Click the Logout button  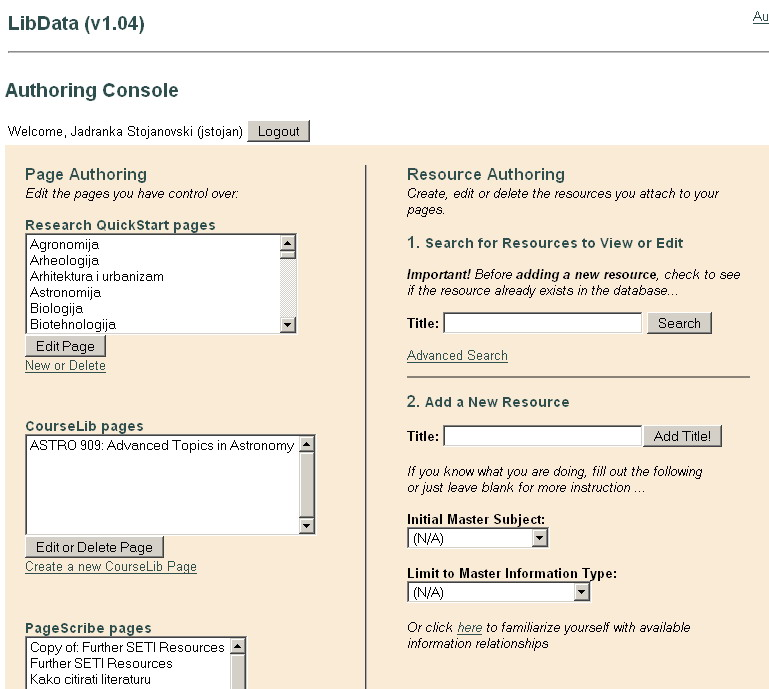pos(278,131)
